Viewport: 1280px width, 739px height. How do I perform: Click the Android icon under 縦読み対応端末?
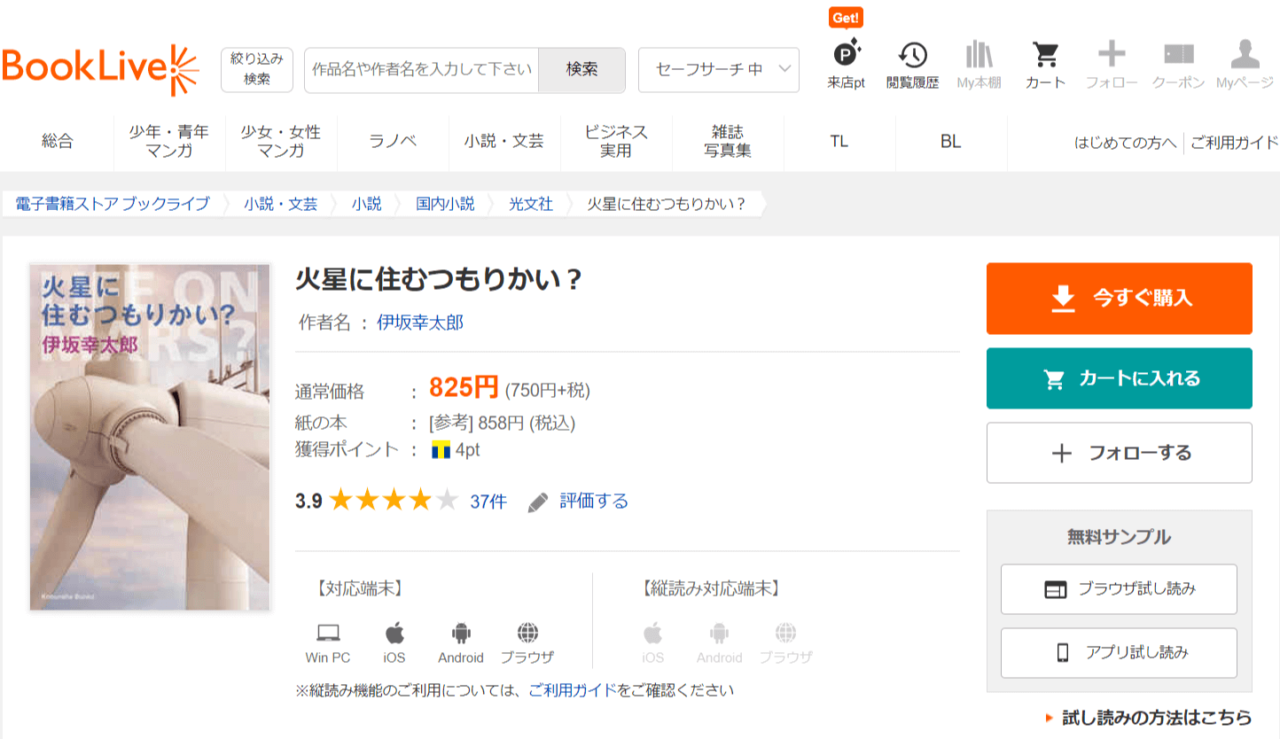point(719,632)
